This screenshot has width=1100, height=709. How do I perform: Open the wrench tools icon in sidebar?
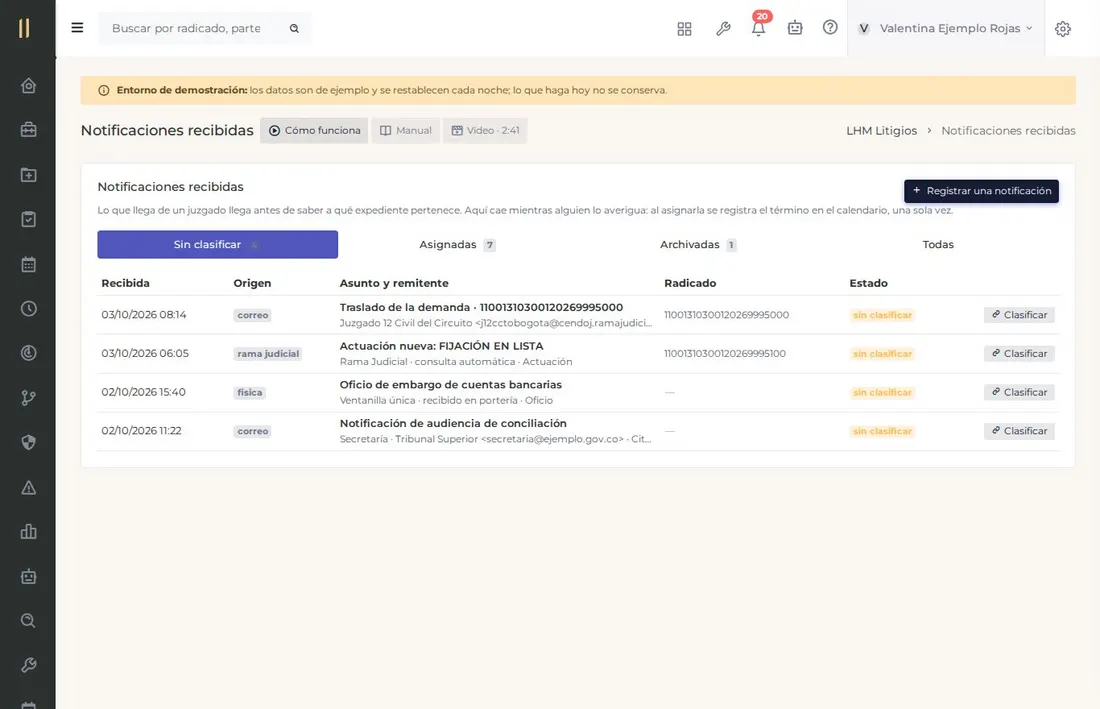tap(28, 665)
